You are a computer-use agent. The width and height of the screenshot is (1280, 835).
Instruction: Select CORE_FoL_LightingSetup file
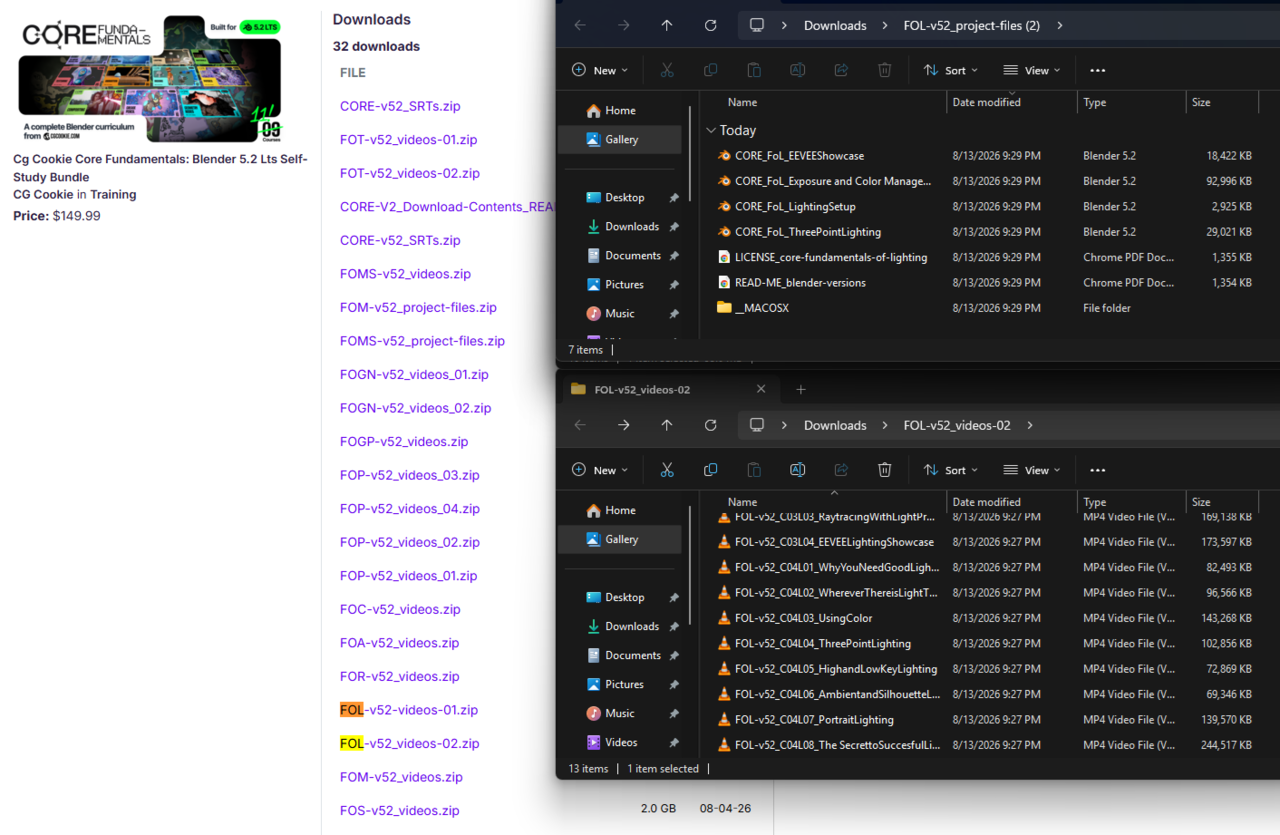click(x=797, y=207)
